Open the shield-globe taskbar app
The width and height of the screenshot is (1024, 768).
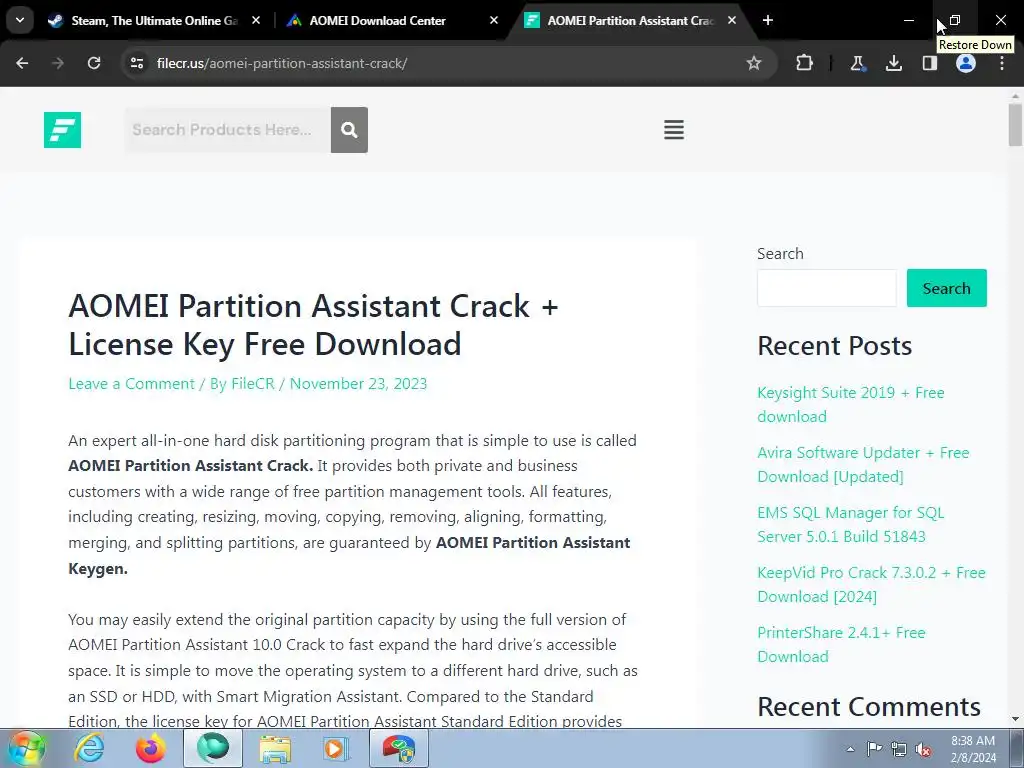coord(399,748)
